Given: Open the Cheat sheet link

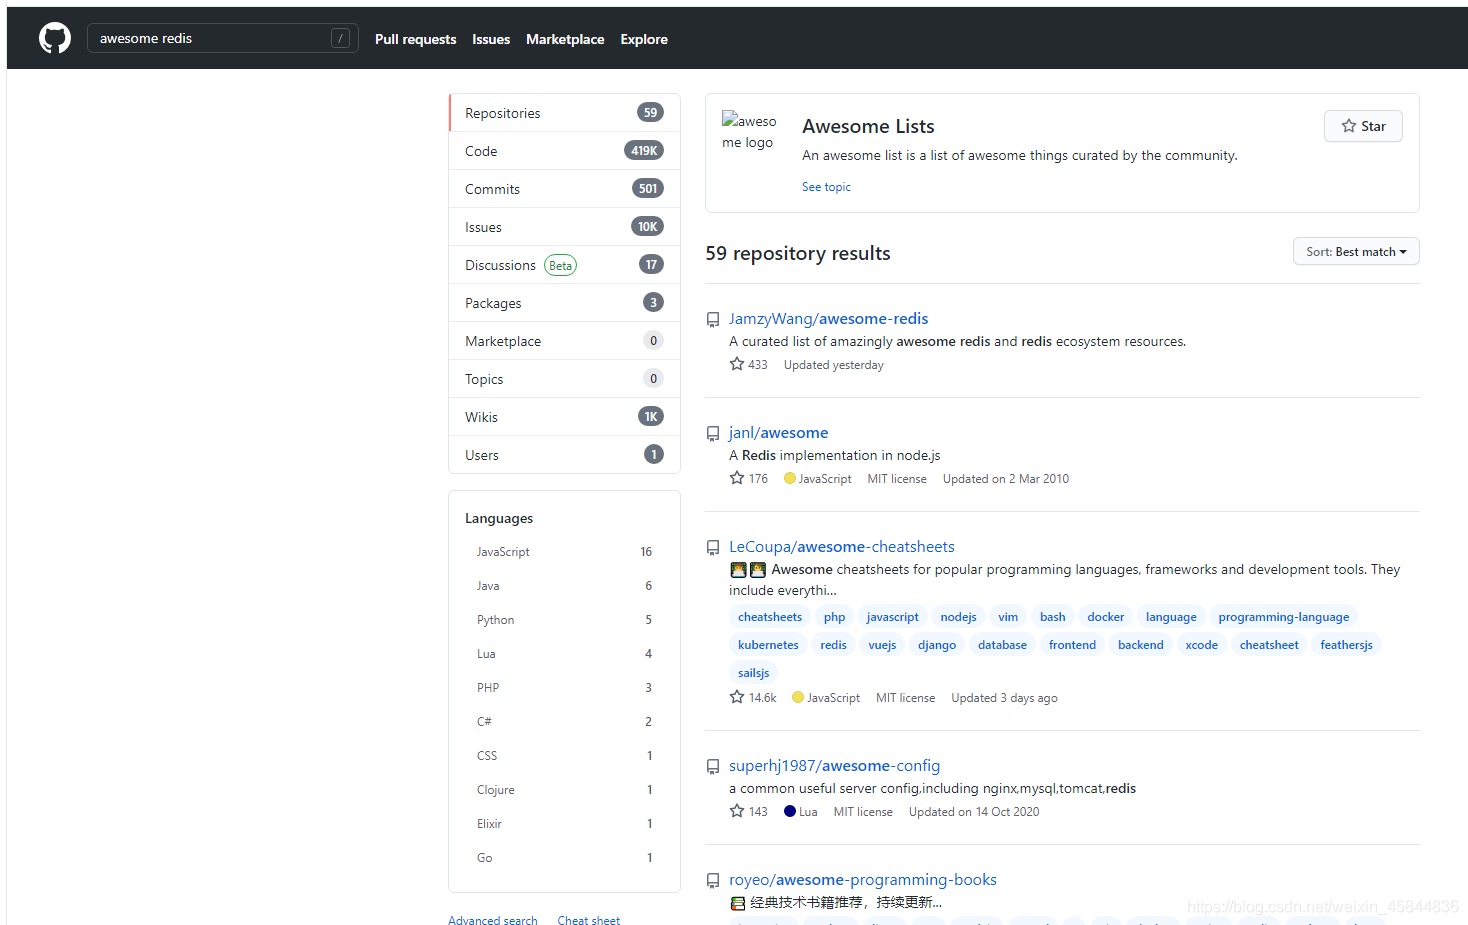Looking at the screenshot, I should [x=588, y=920].
